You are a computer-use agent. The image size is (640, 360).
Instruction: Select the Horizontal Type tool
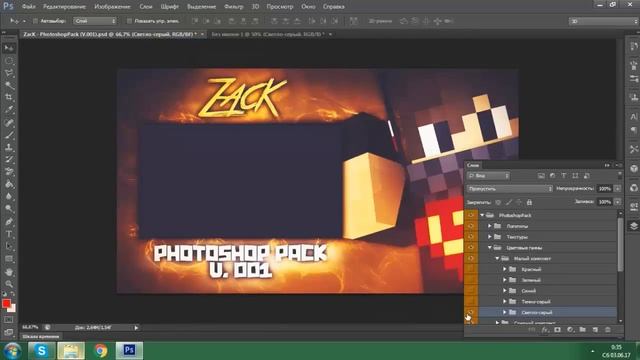coord(9,234)
